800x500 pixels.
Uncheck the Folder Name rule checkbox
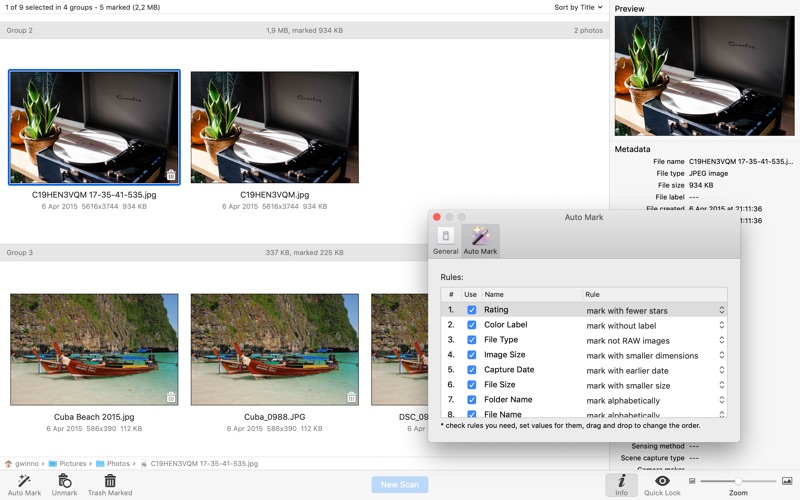point(471,399)
